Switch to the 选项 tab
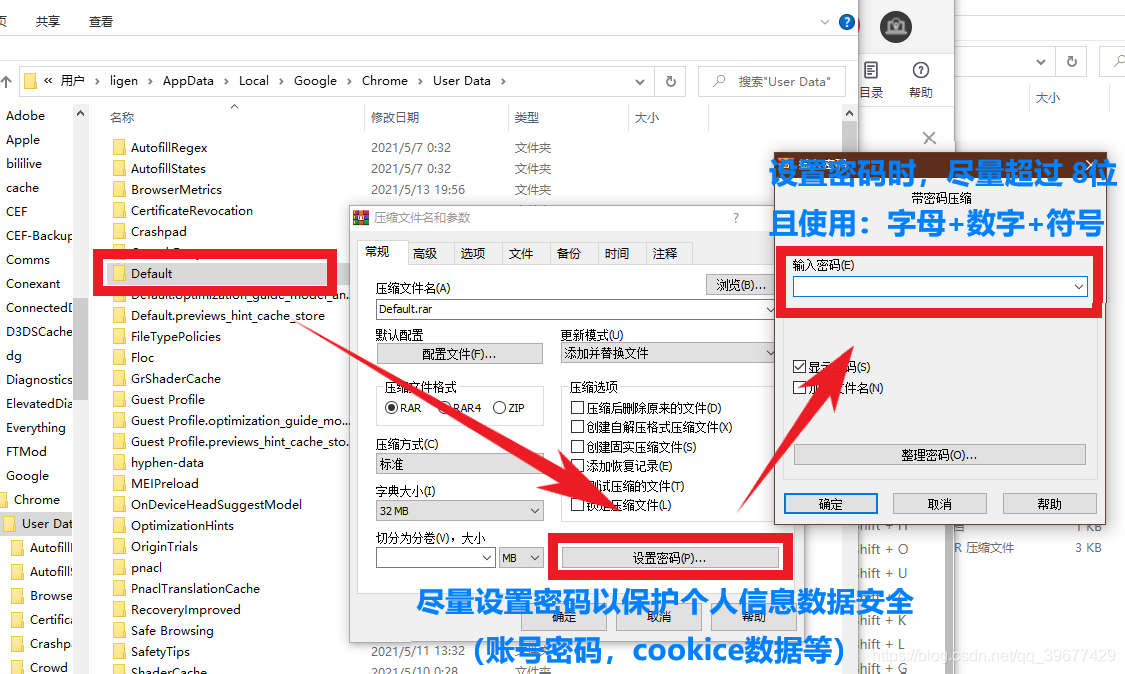This screenshot has height=674, width=1125. [473, 253]
